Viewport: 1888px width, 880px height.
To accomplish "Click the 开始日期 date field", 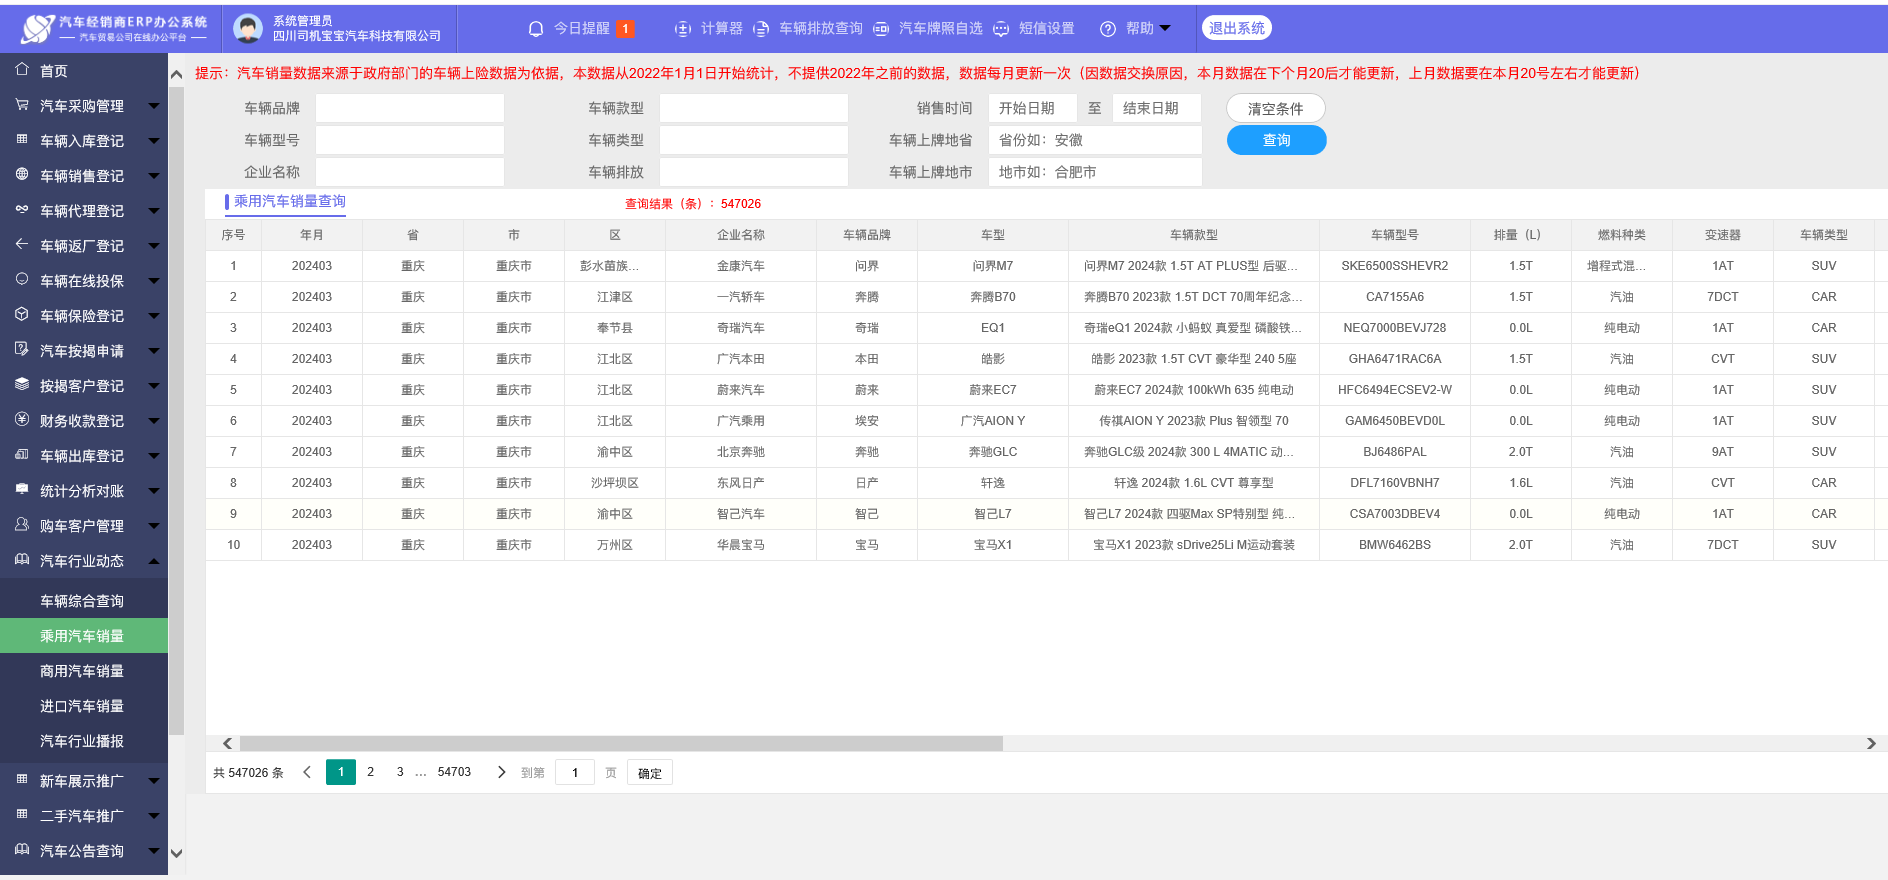I will coord(1033,108).
